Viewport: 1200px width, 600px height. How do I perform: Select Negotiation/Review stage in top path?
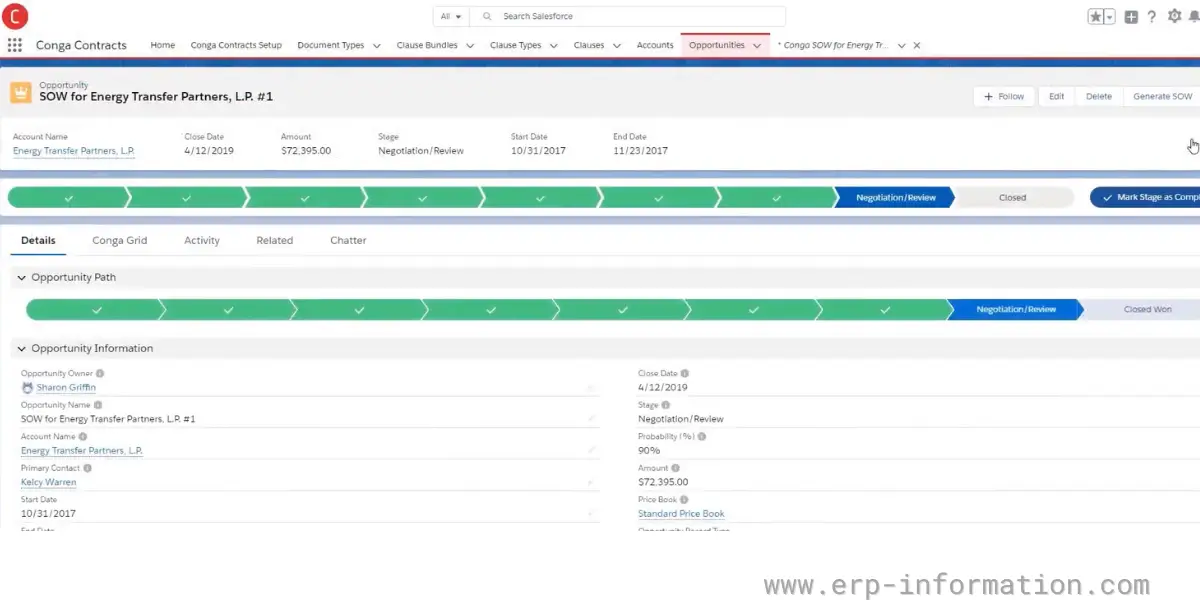tap(896, 198)
